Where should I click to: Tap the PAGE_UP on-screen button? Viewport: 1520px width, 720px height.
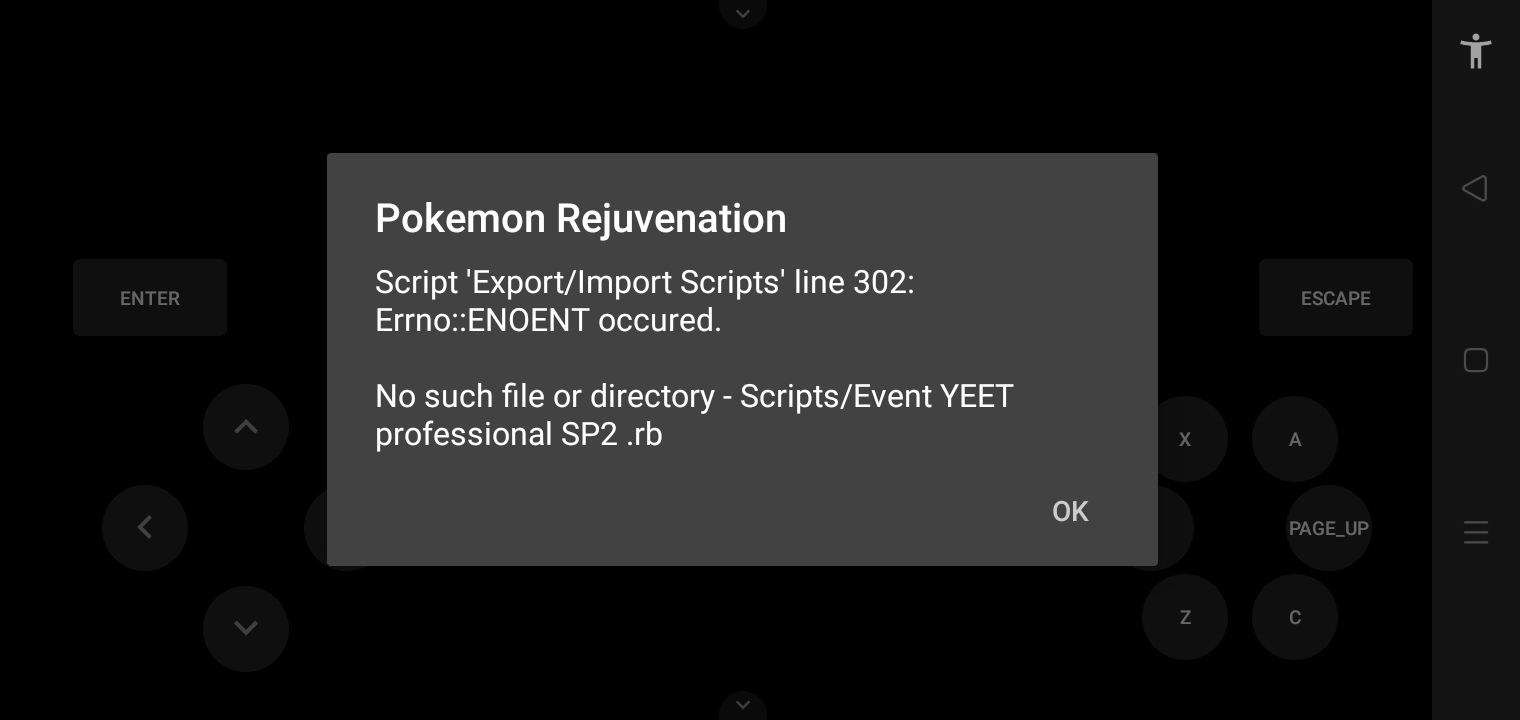1329,528
